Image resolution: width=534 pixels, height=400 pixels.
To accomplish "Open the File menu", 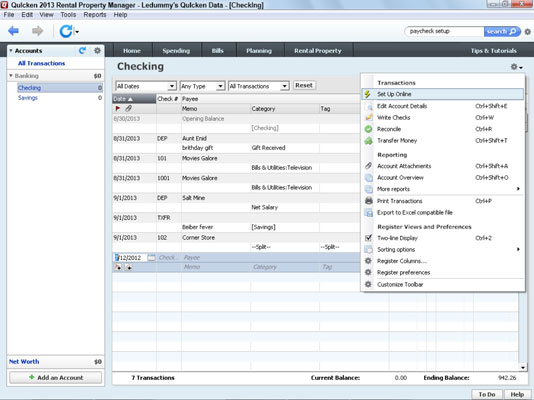I will (x=9, y=15).
